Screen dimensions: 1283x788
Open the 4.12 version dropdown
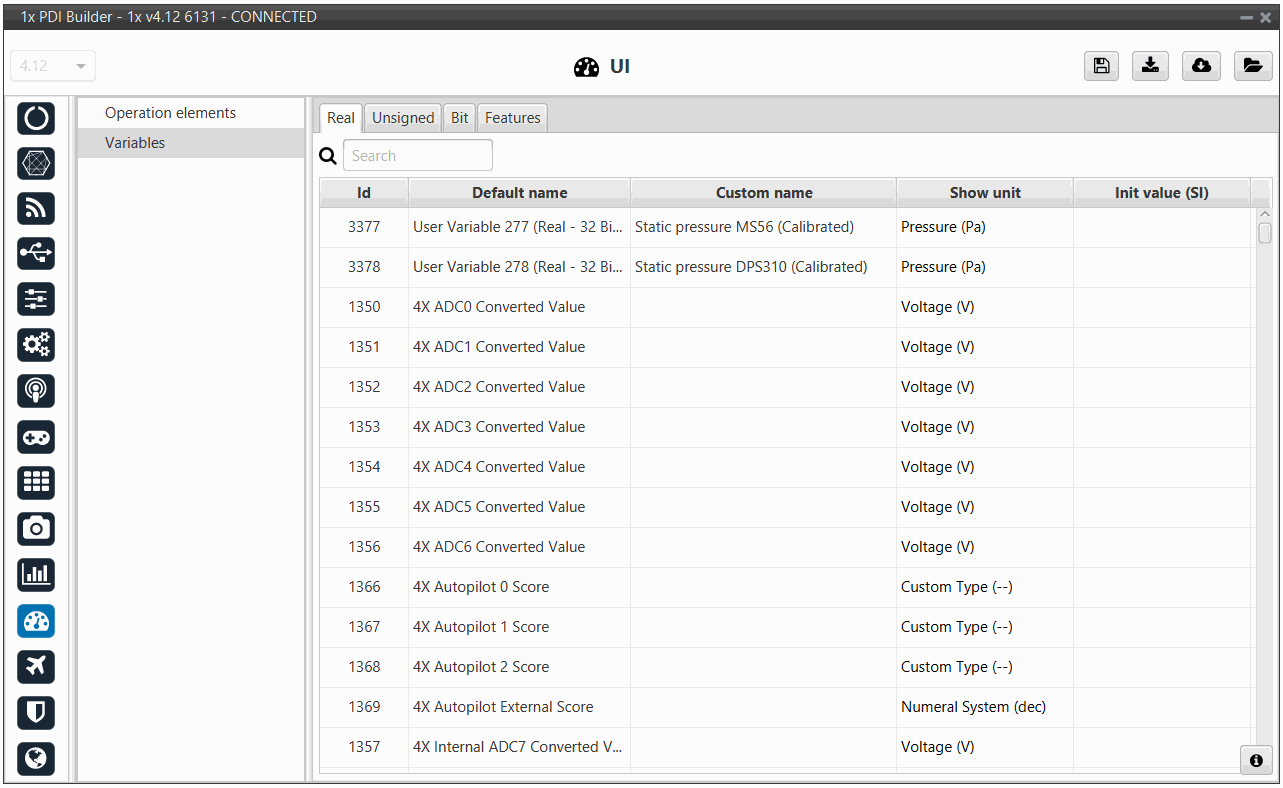[x=53, y=66]
